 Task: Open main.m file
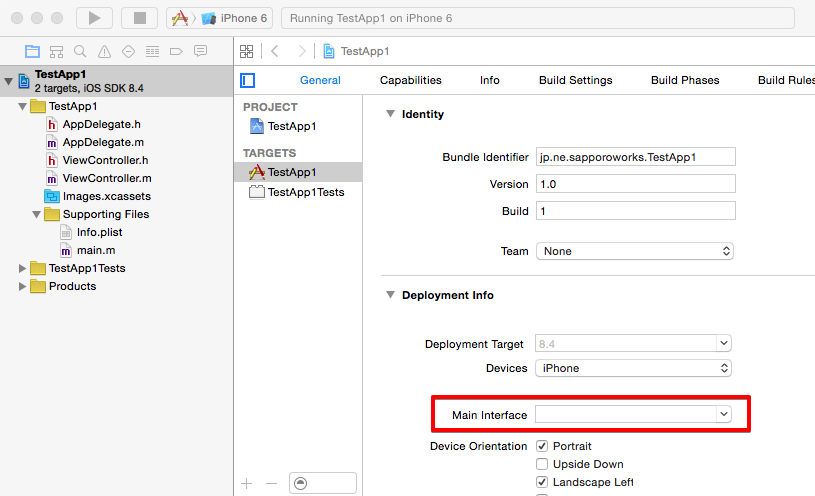[x=96, y=251]
